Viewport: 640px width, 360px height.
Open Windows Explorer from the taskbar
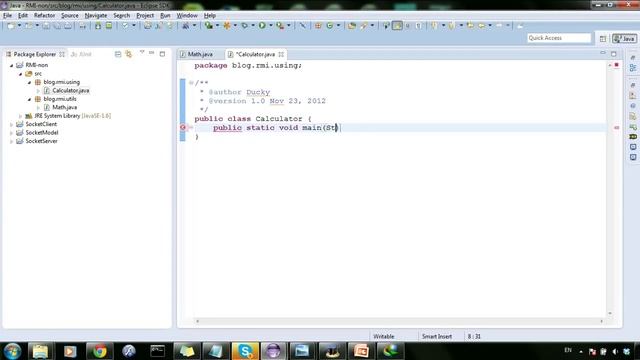(x=40, y=351)
